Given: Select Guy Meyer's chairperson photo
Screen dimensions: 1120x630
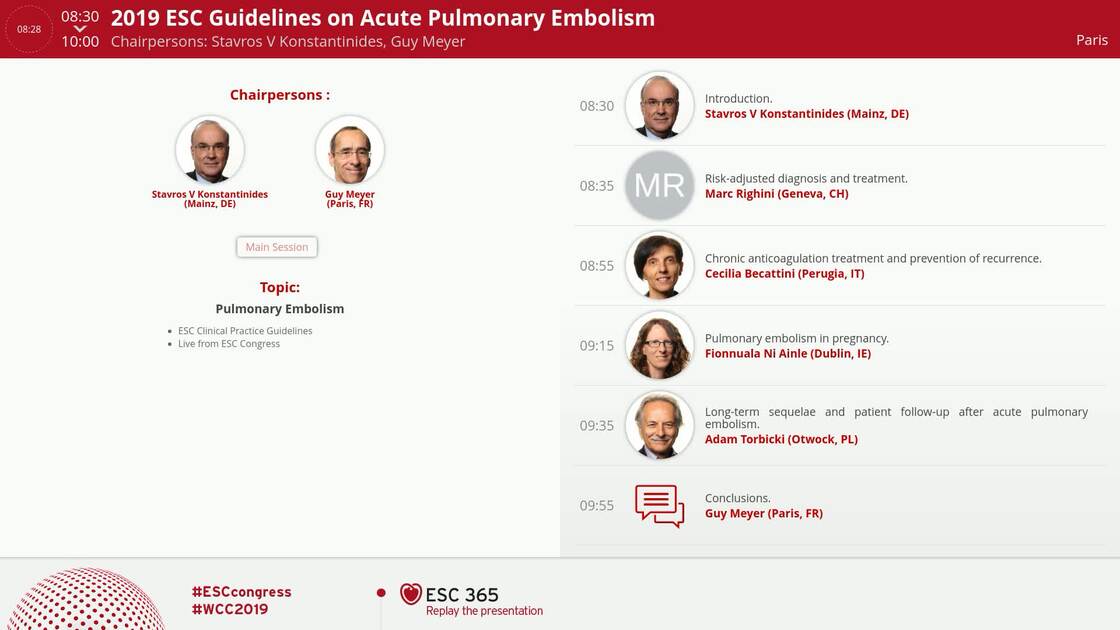Looking at the screenshot, I should [x=350, y=151].
